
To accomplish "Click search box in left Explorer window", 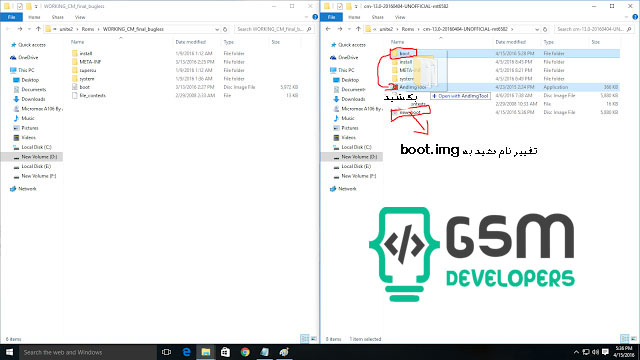I will pos(274,29).
